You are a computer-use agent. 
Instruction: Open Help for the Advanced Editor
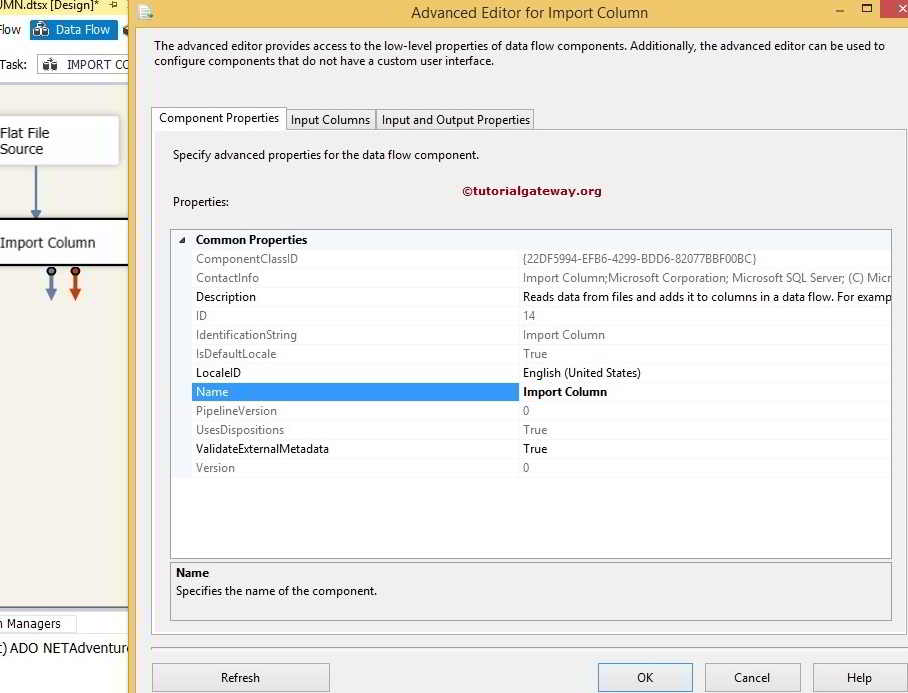pos(859,677)
